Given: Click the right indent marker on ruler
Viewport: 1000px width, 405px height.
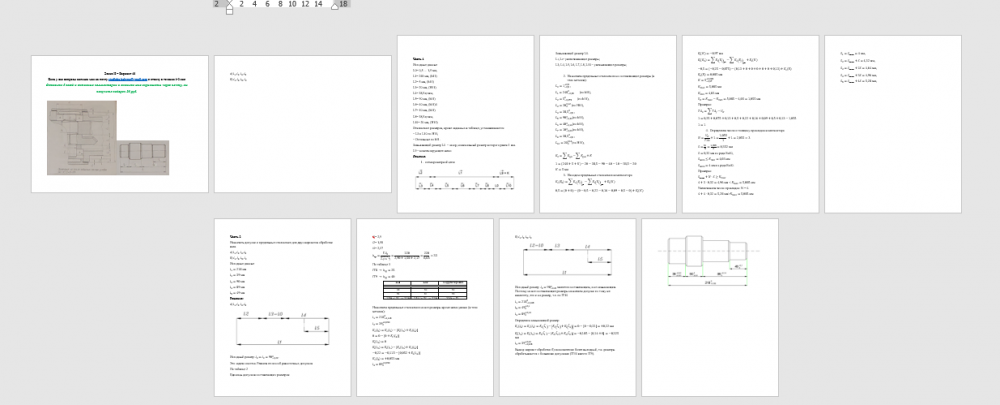Looking at the screenshot, I should 334,7.
